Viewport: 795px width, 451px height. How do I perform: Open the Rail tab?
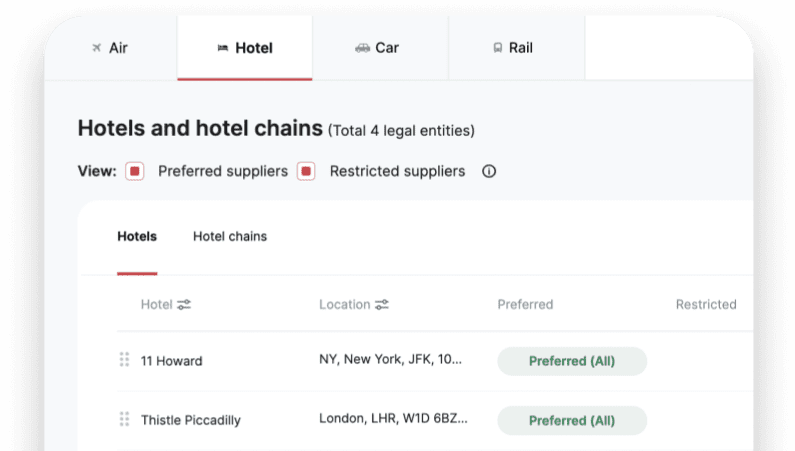click(517, 48)
